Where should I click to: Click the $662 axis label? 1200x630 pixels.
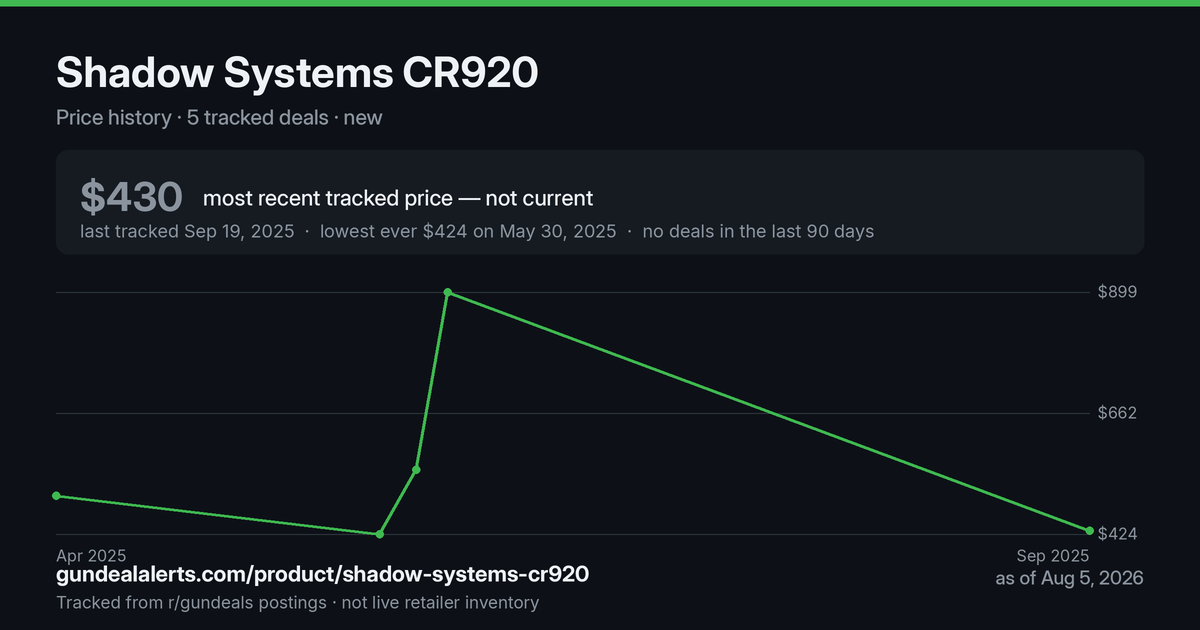tap(1117, 413)
